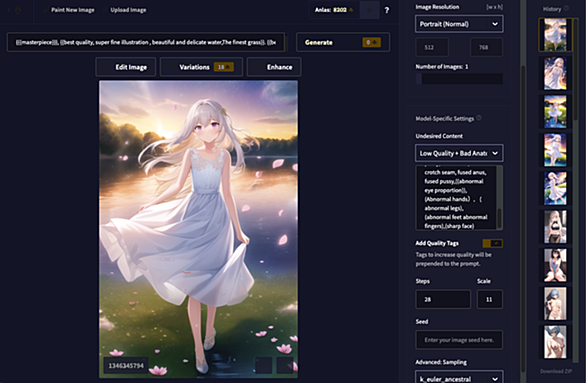Click the Edit Image button

pyautogui.click(x=126, y=67)
